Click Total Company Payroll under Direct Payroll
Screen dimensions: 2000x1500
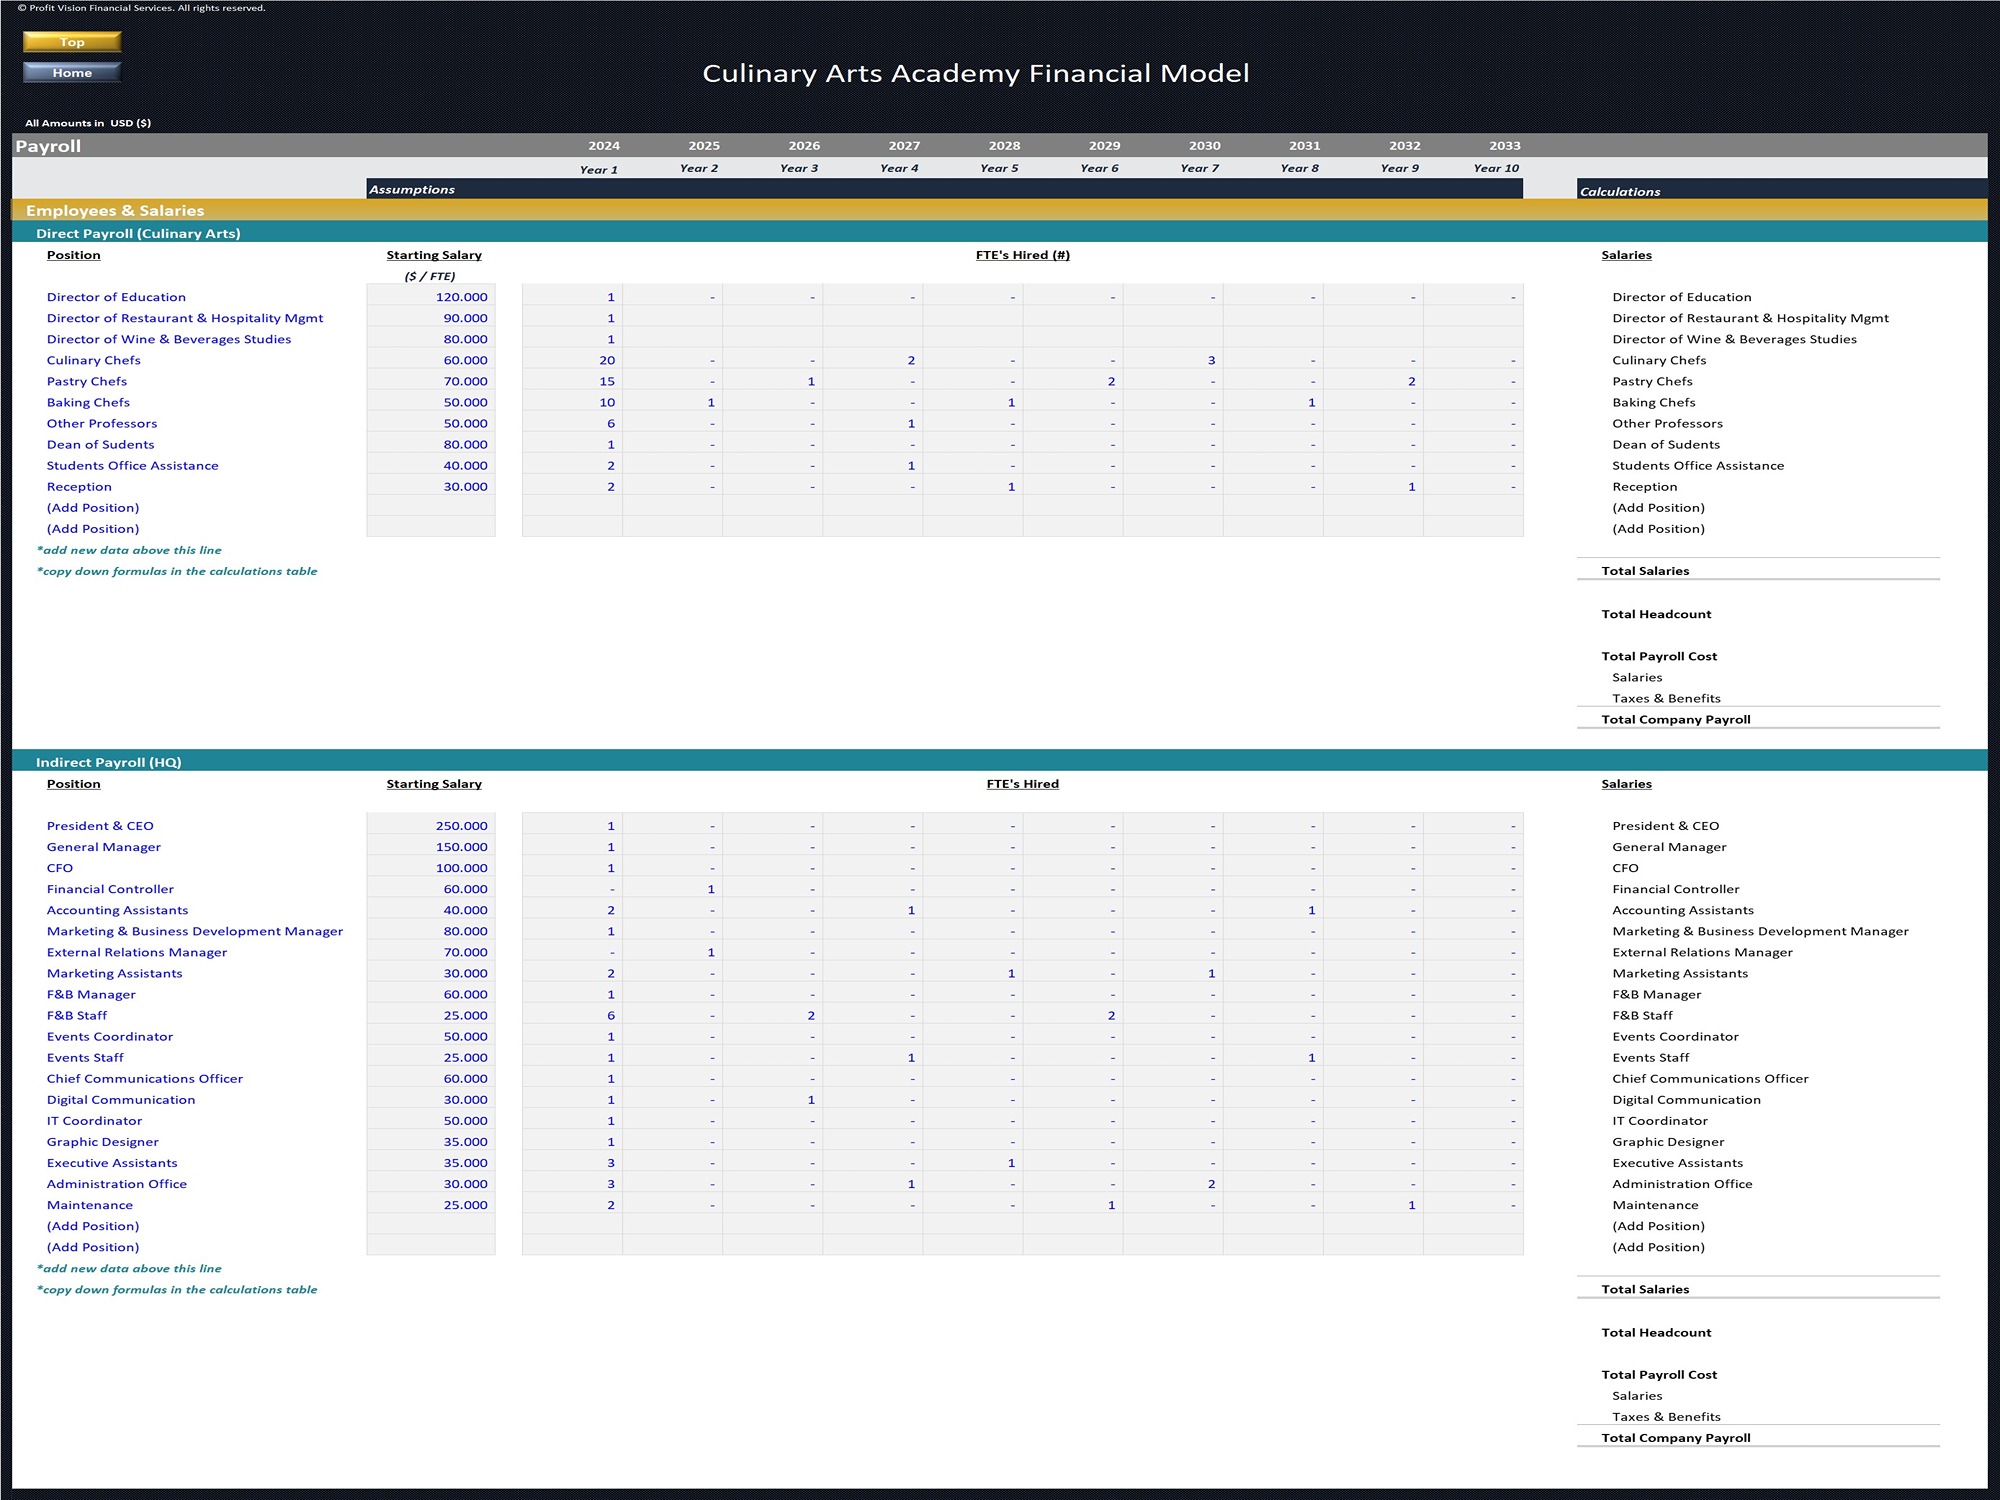pyautogui.click(x=1676, y=719)
